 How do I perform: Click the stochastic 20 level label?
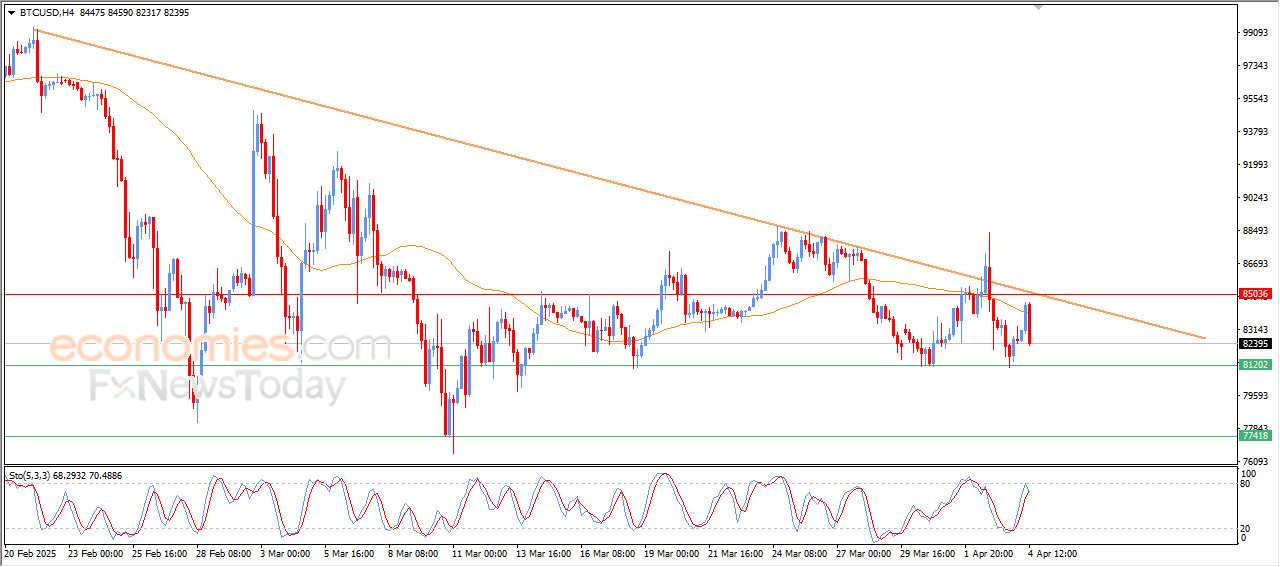click(1246, 528)
